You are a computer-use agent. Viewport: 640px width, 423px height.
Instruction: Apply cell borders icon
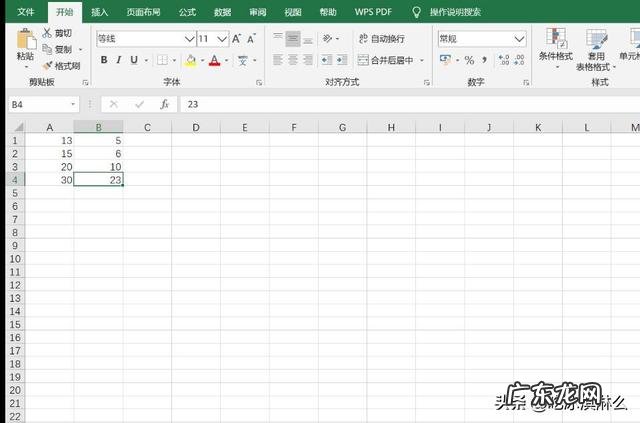162,60
